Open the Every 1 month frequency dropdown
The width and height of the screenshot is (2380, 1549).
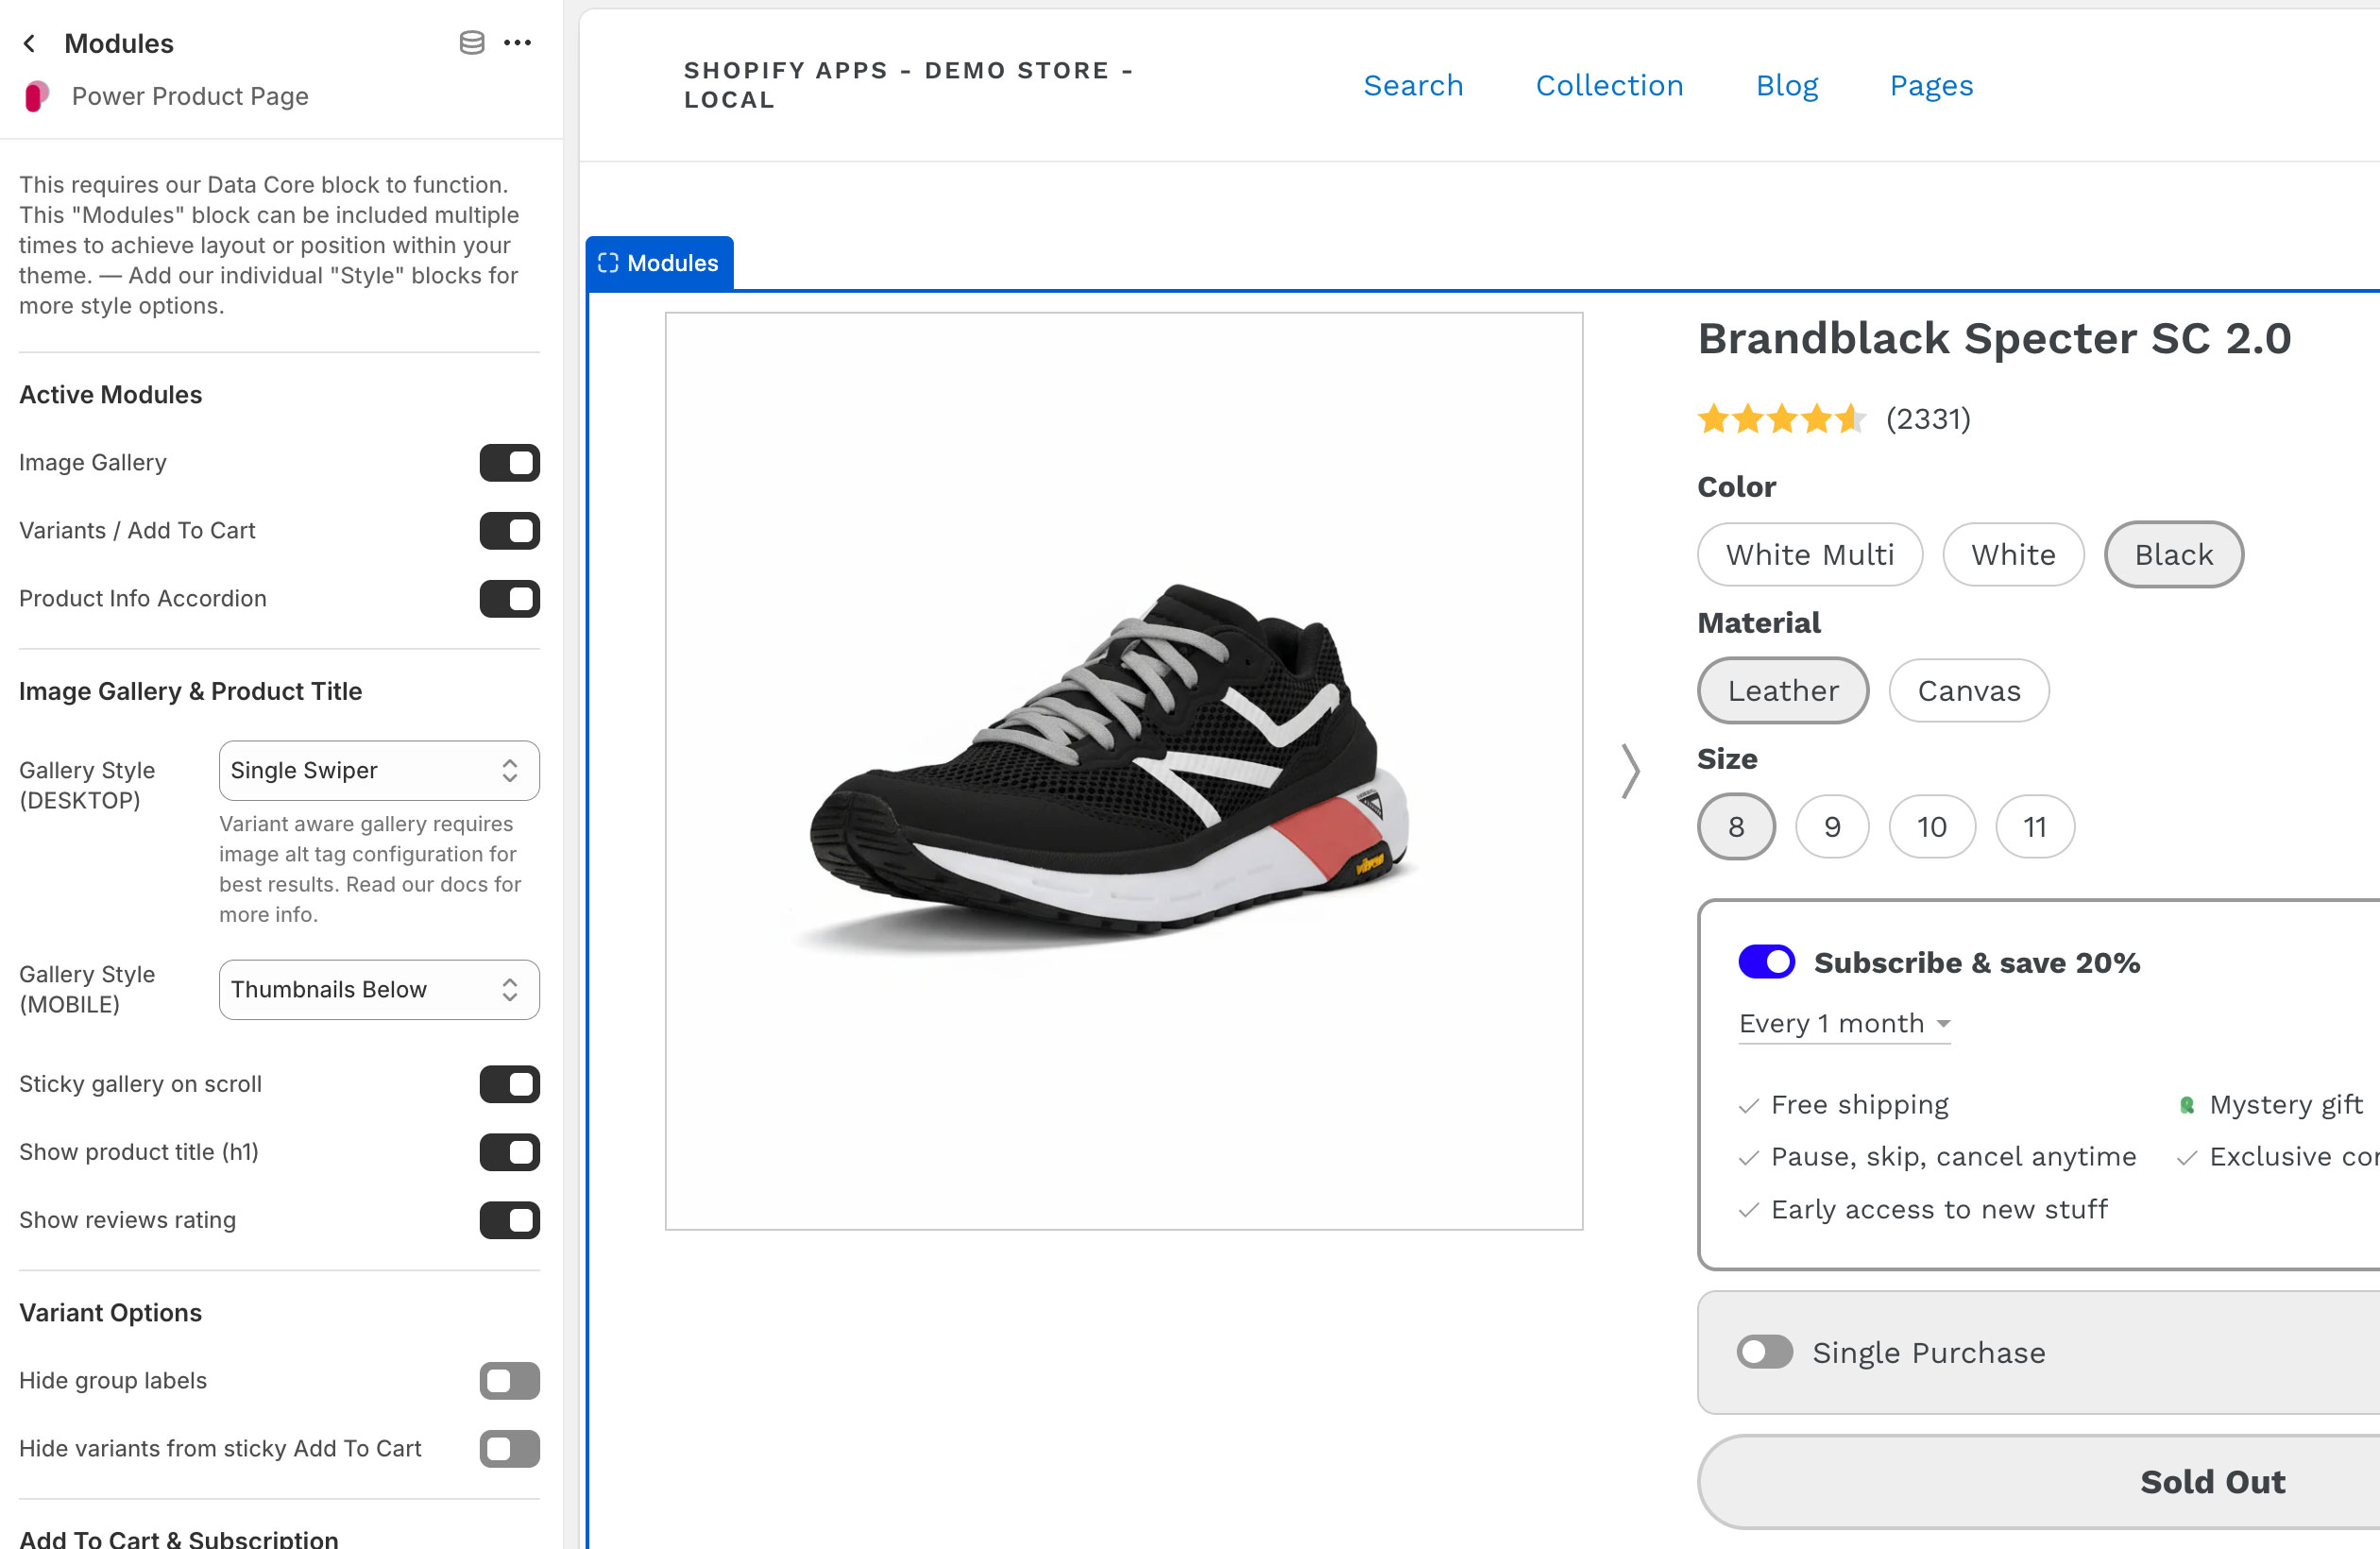tap(1843, 1023)
